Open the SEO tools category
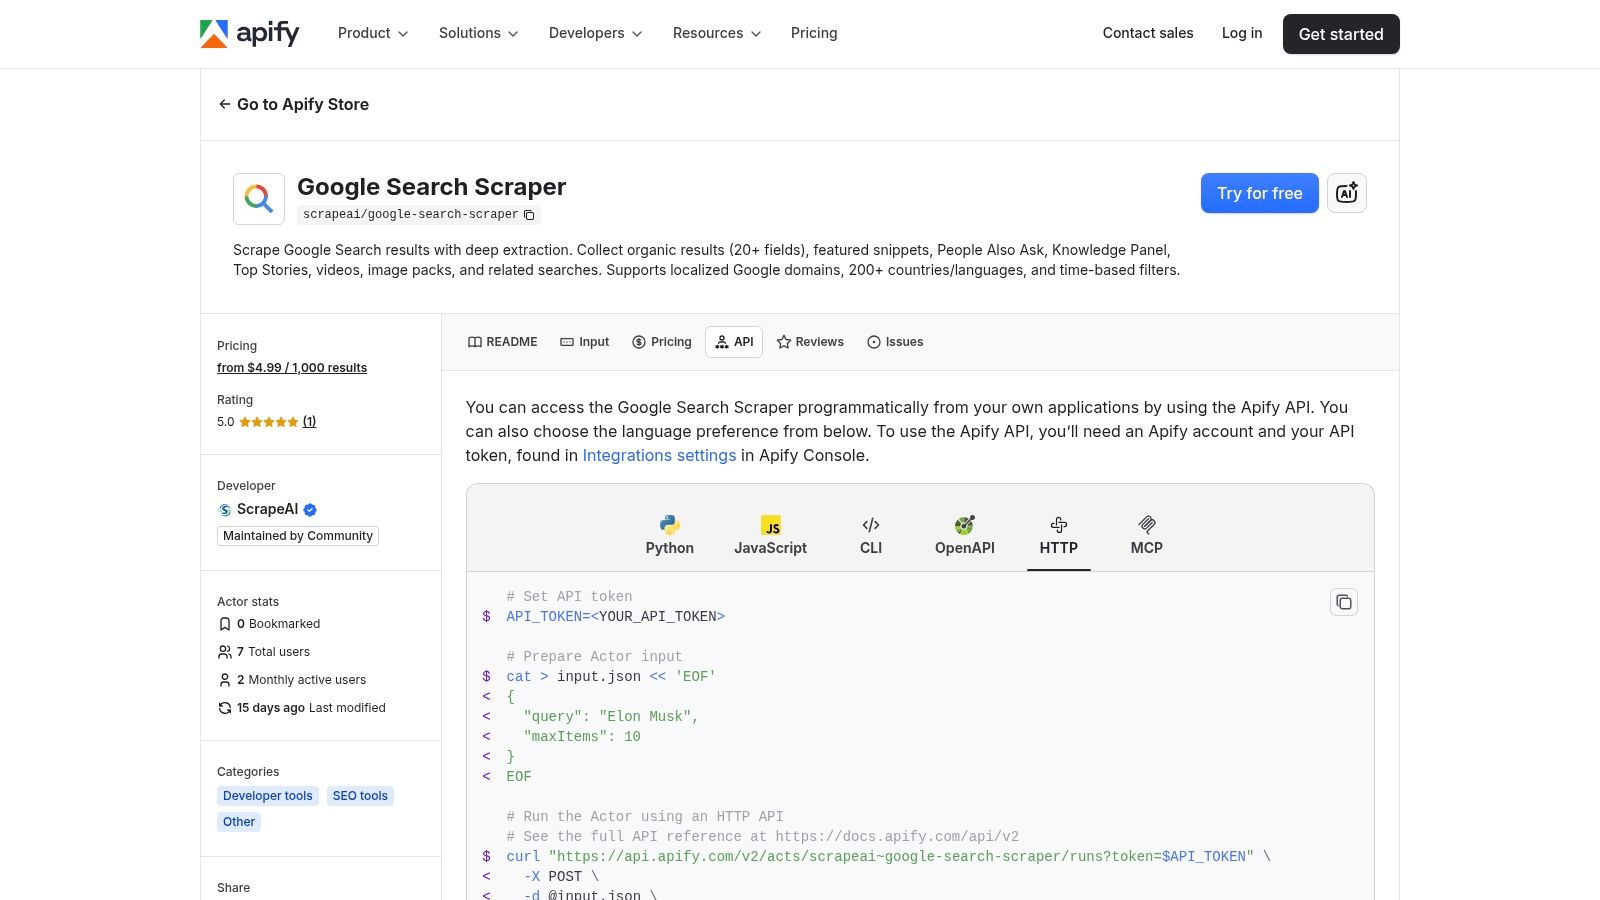Screen dimensions: 1600x900 click(360, 796)
